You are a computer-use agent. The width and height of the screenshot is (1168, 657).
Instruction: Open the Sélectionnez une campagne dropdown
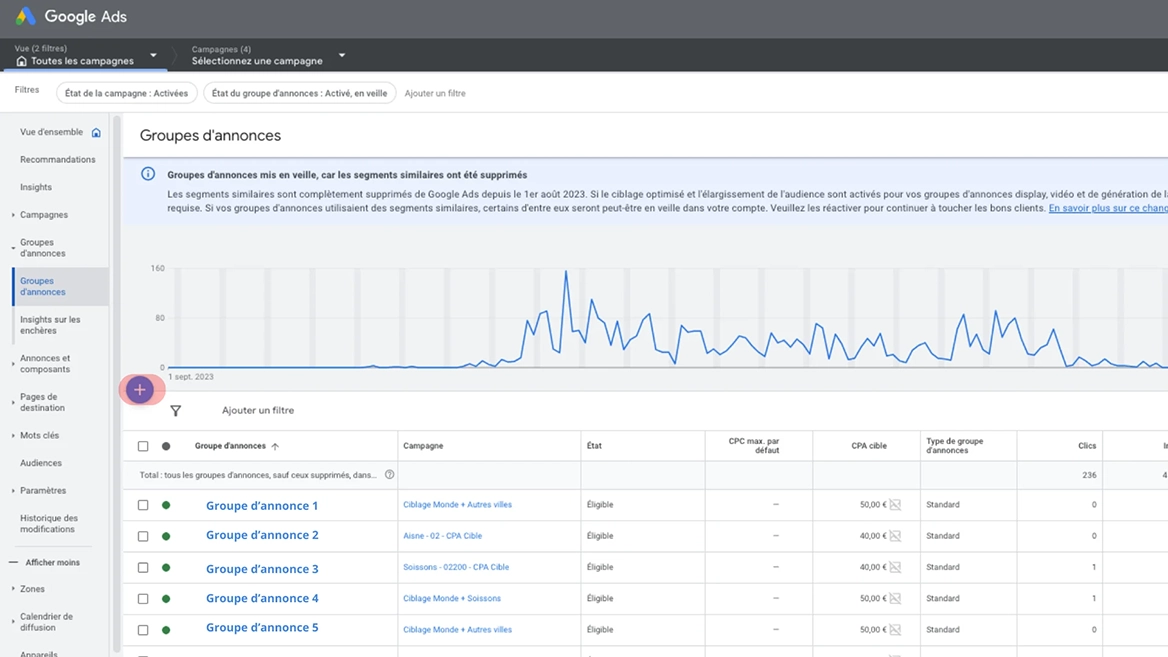pyautogui.click(x=342, y=55)
